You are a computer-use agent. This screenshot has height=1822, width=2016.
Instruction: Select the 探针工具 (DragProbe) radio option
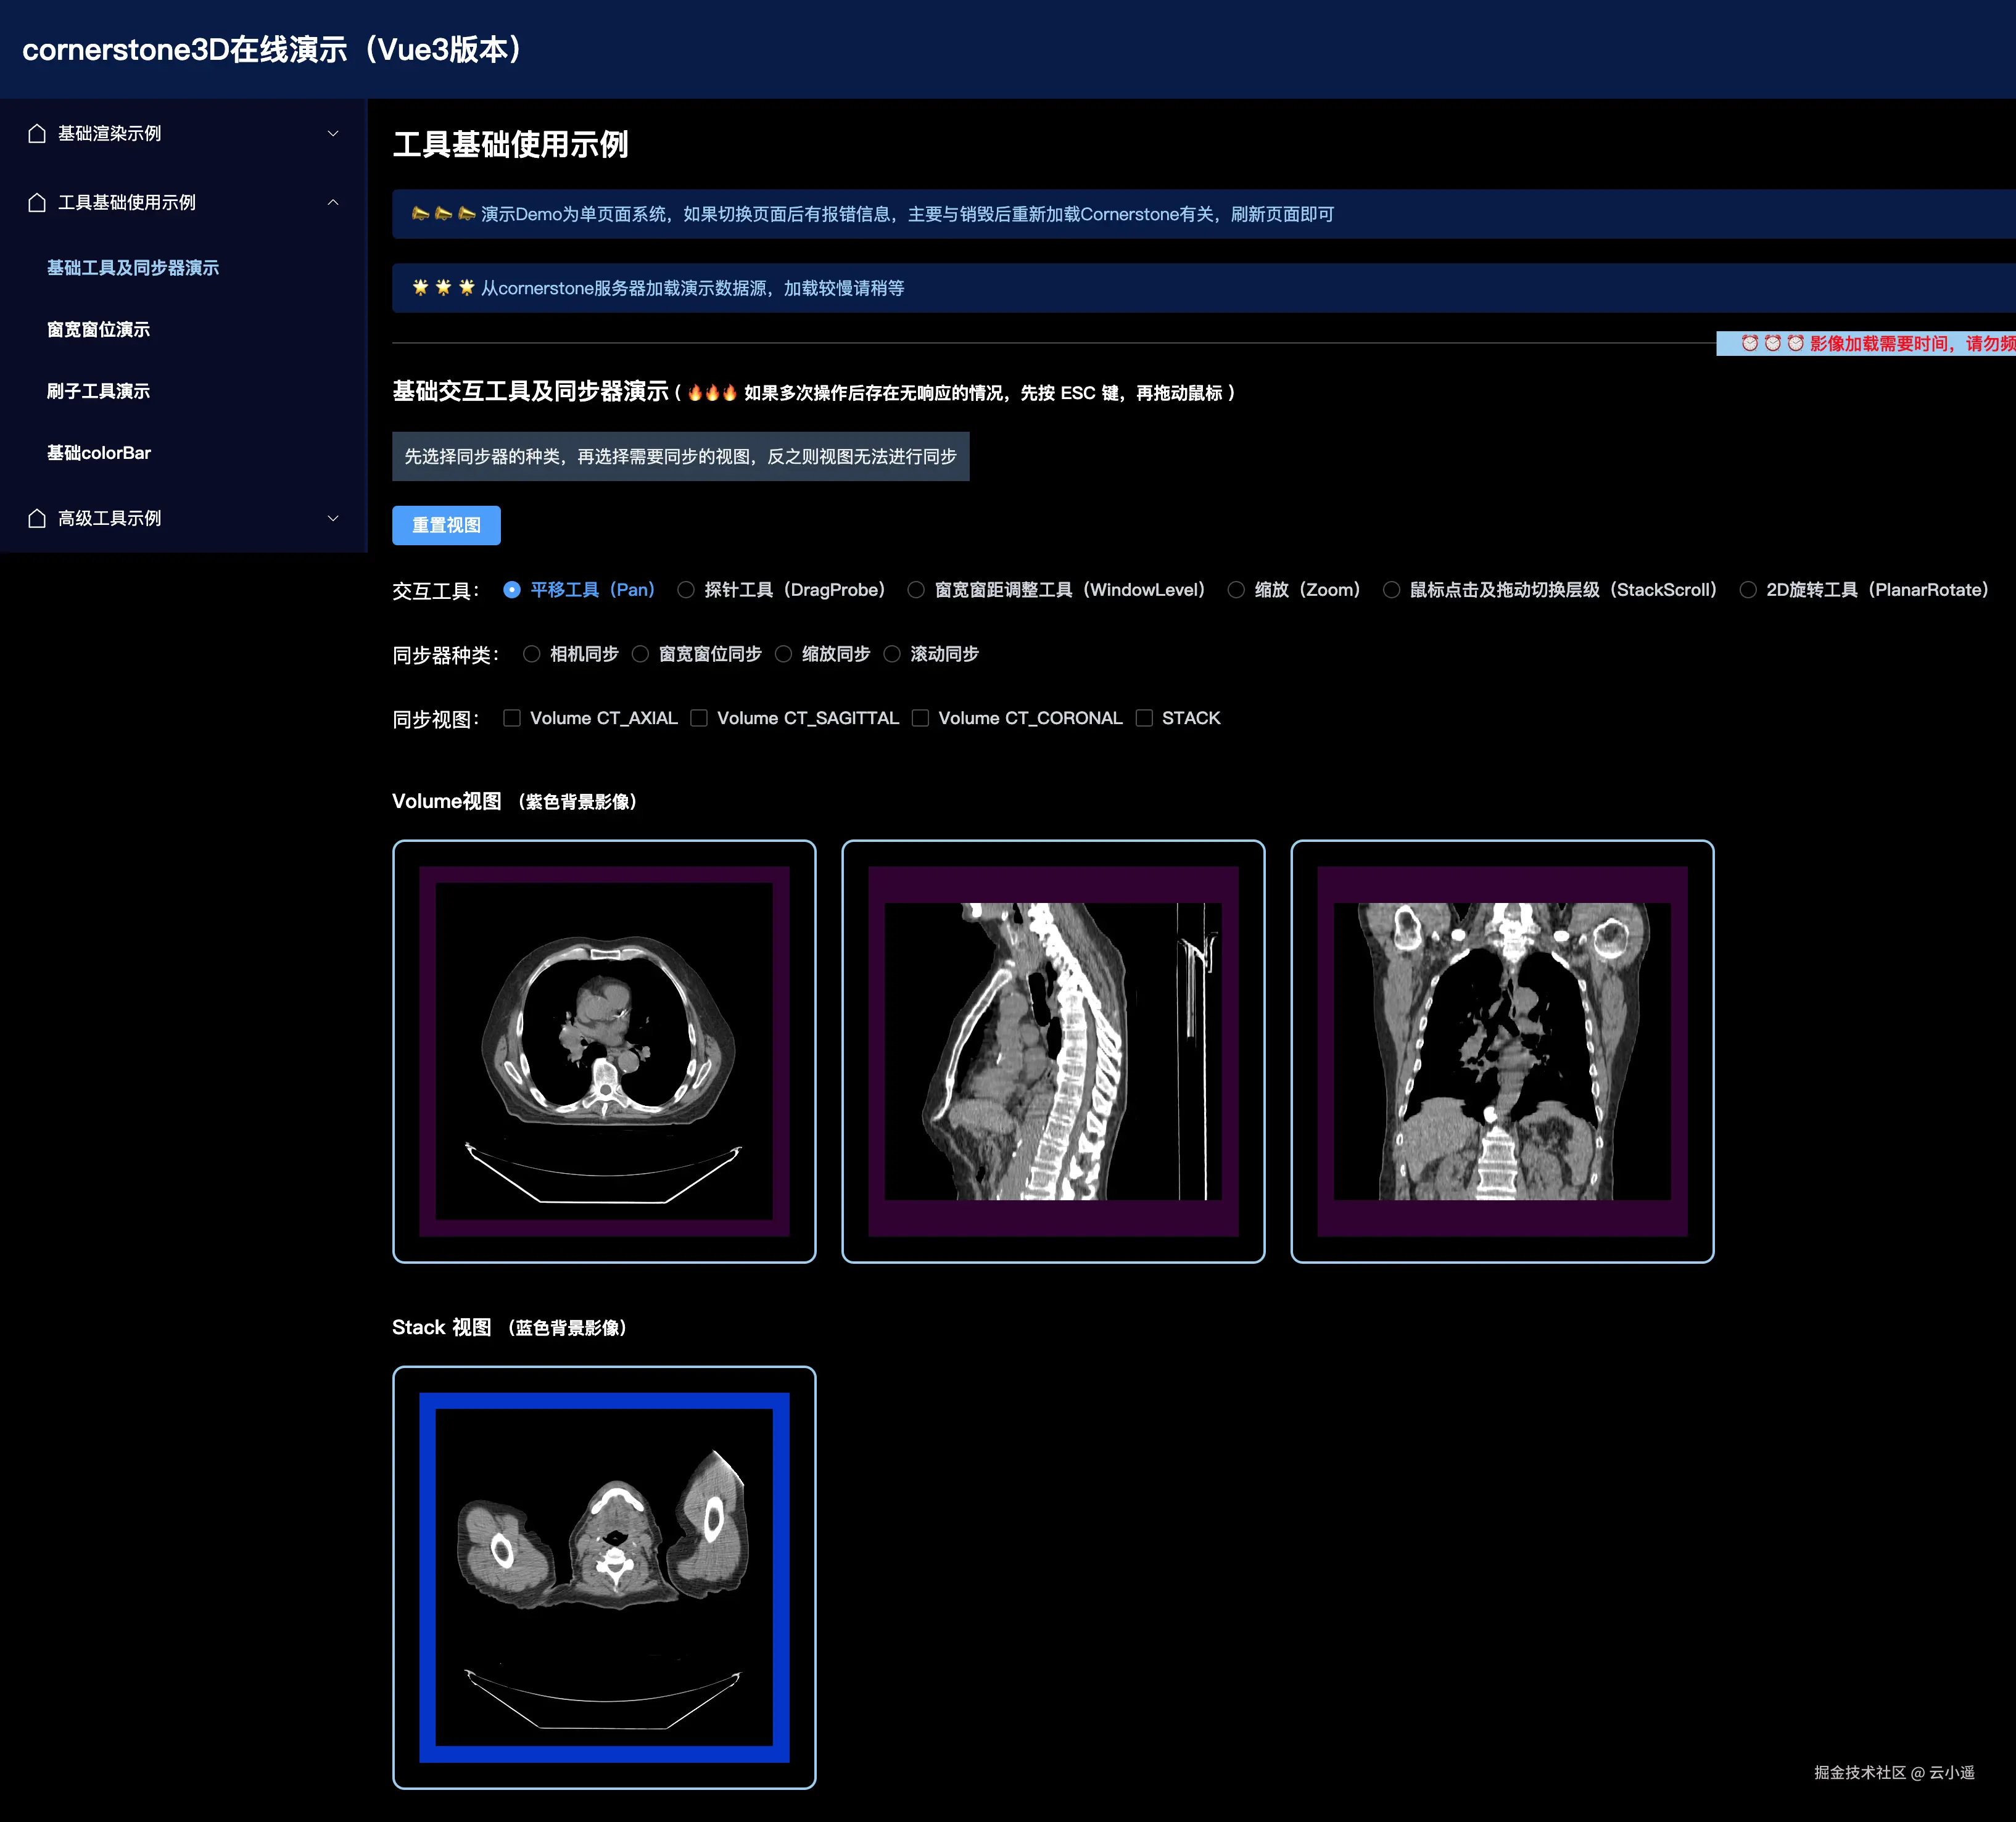pyautogui.click(x=686, y=590)
